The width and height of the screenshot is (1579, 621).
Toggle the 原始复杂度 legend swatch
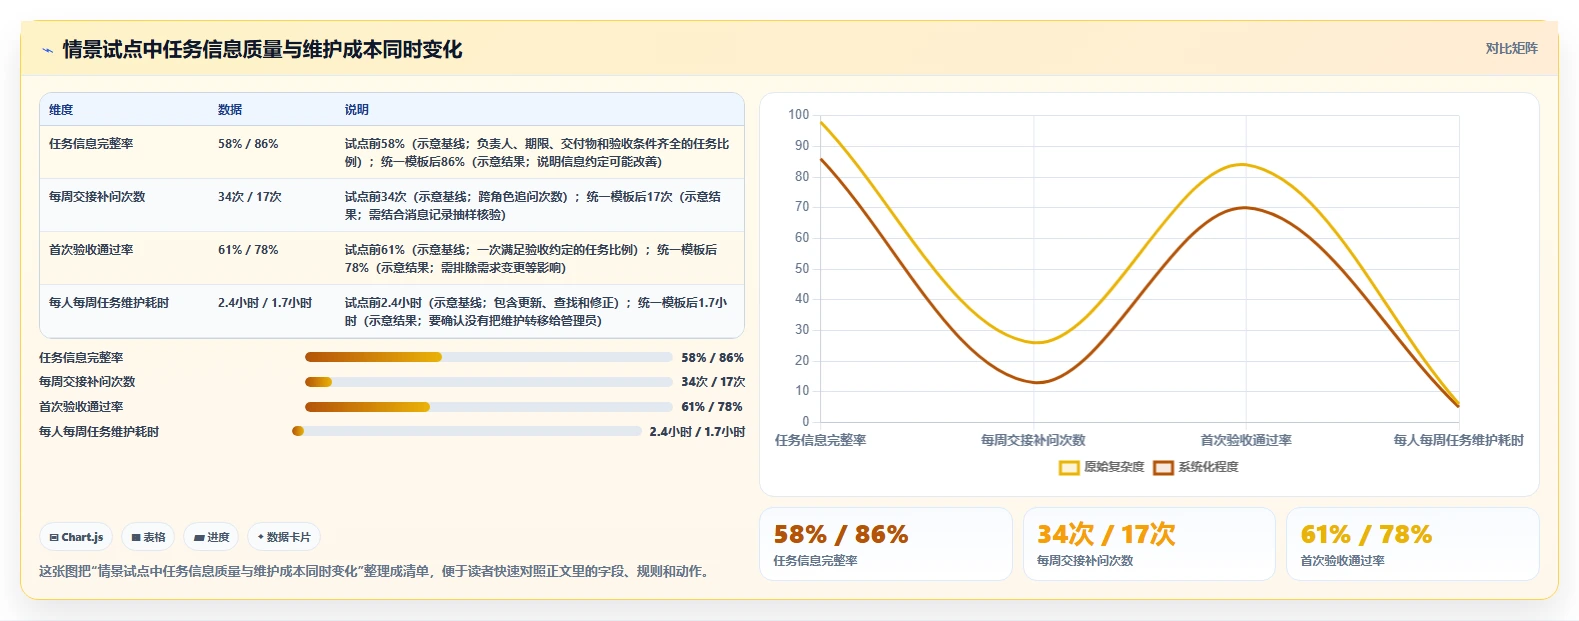click(1069, 467)
